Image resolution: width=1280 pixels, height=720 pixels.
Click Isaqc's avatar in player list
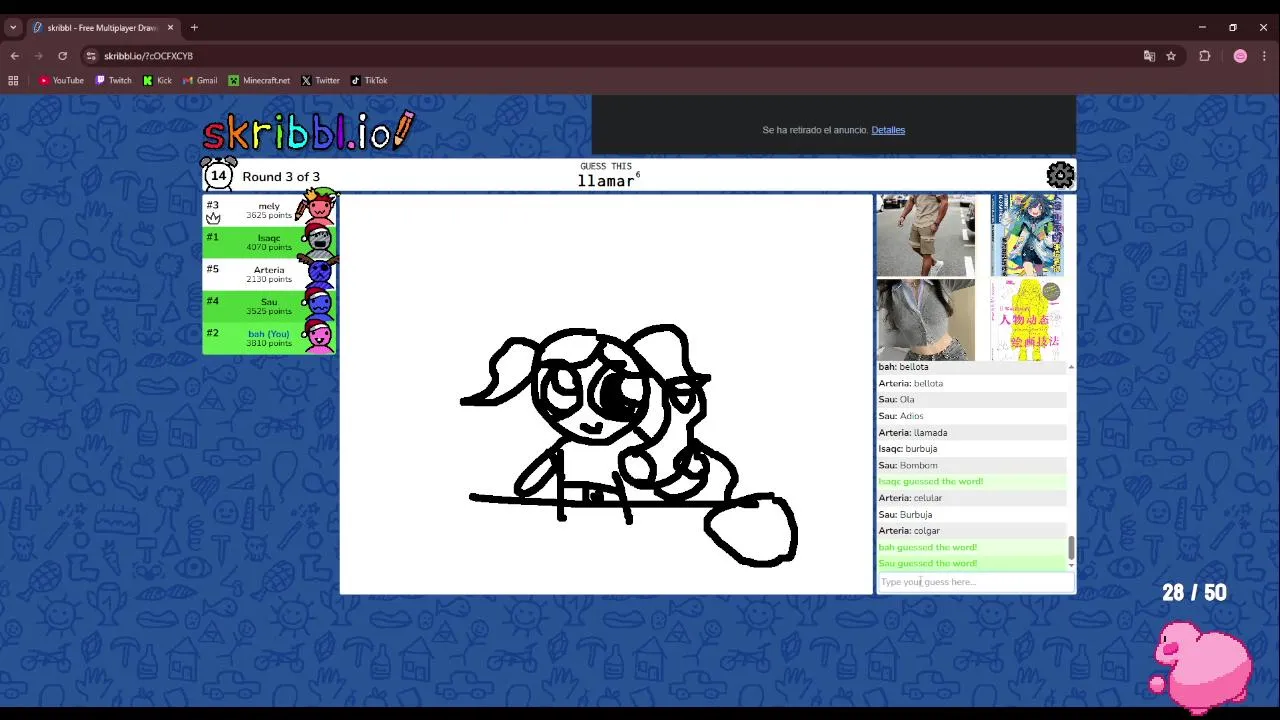pos(319,242)
